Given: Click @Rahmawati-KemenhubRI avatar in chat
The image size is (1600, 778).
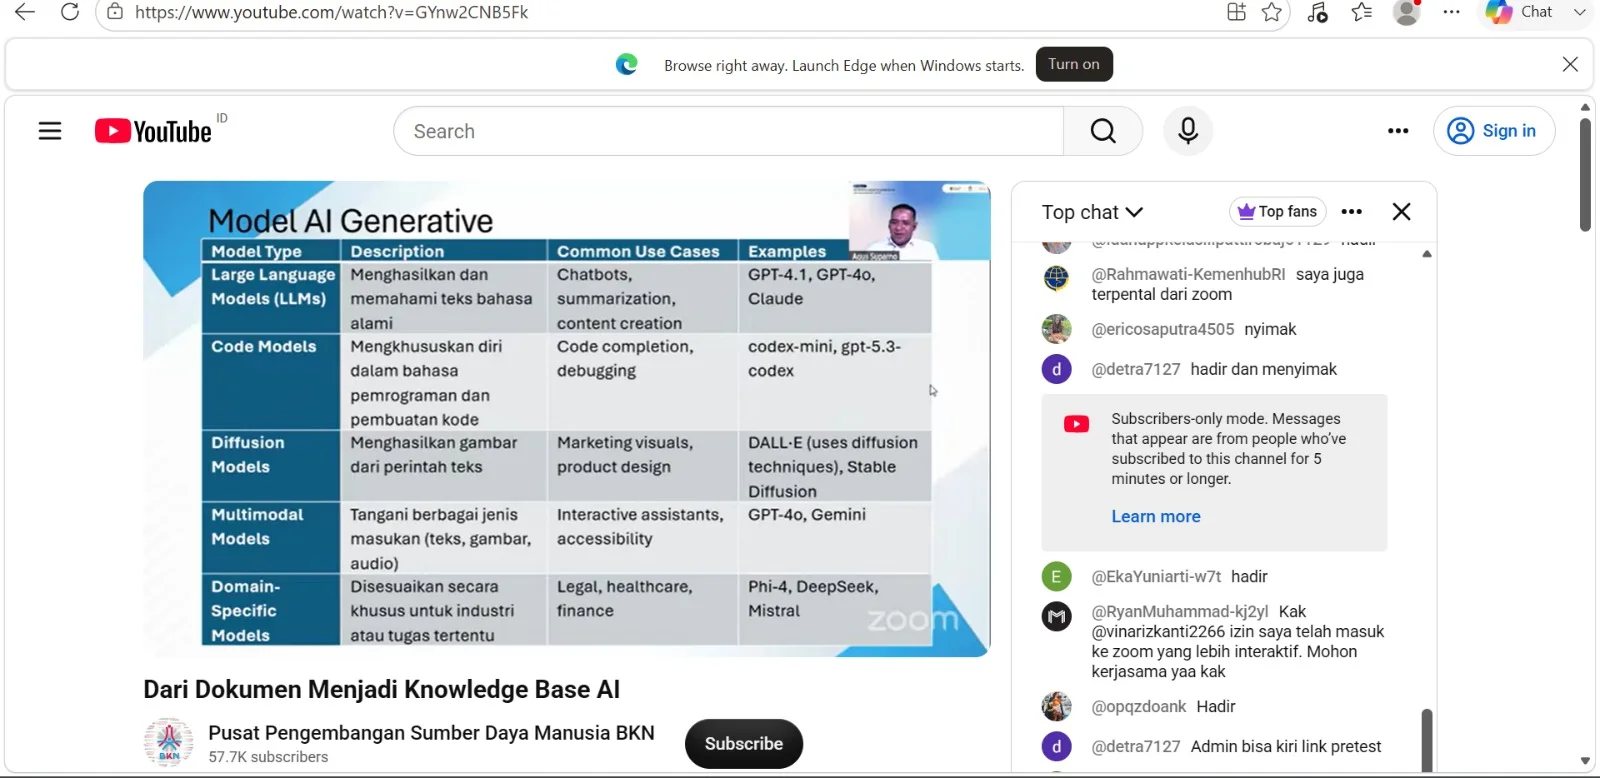Looking at the screenshot, I should coord(1056,277).
